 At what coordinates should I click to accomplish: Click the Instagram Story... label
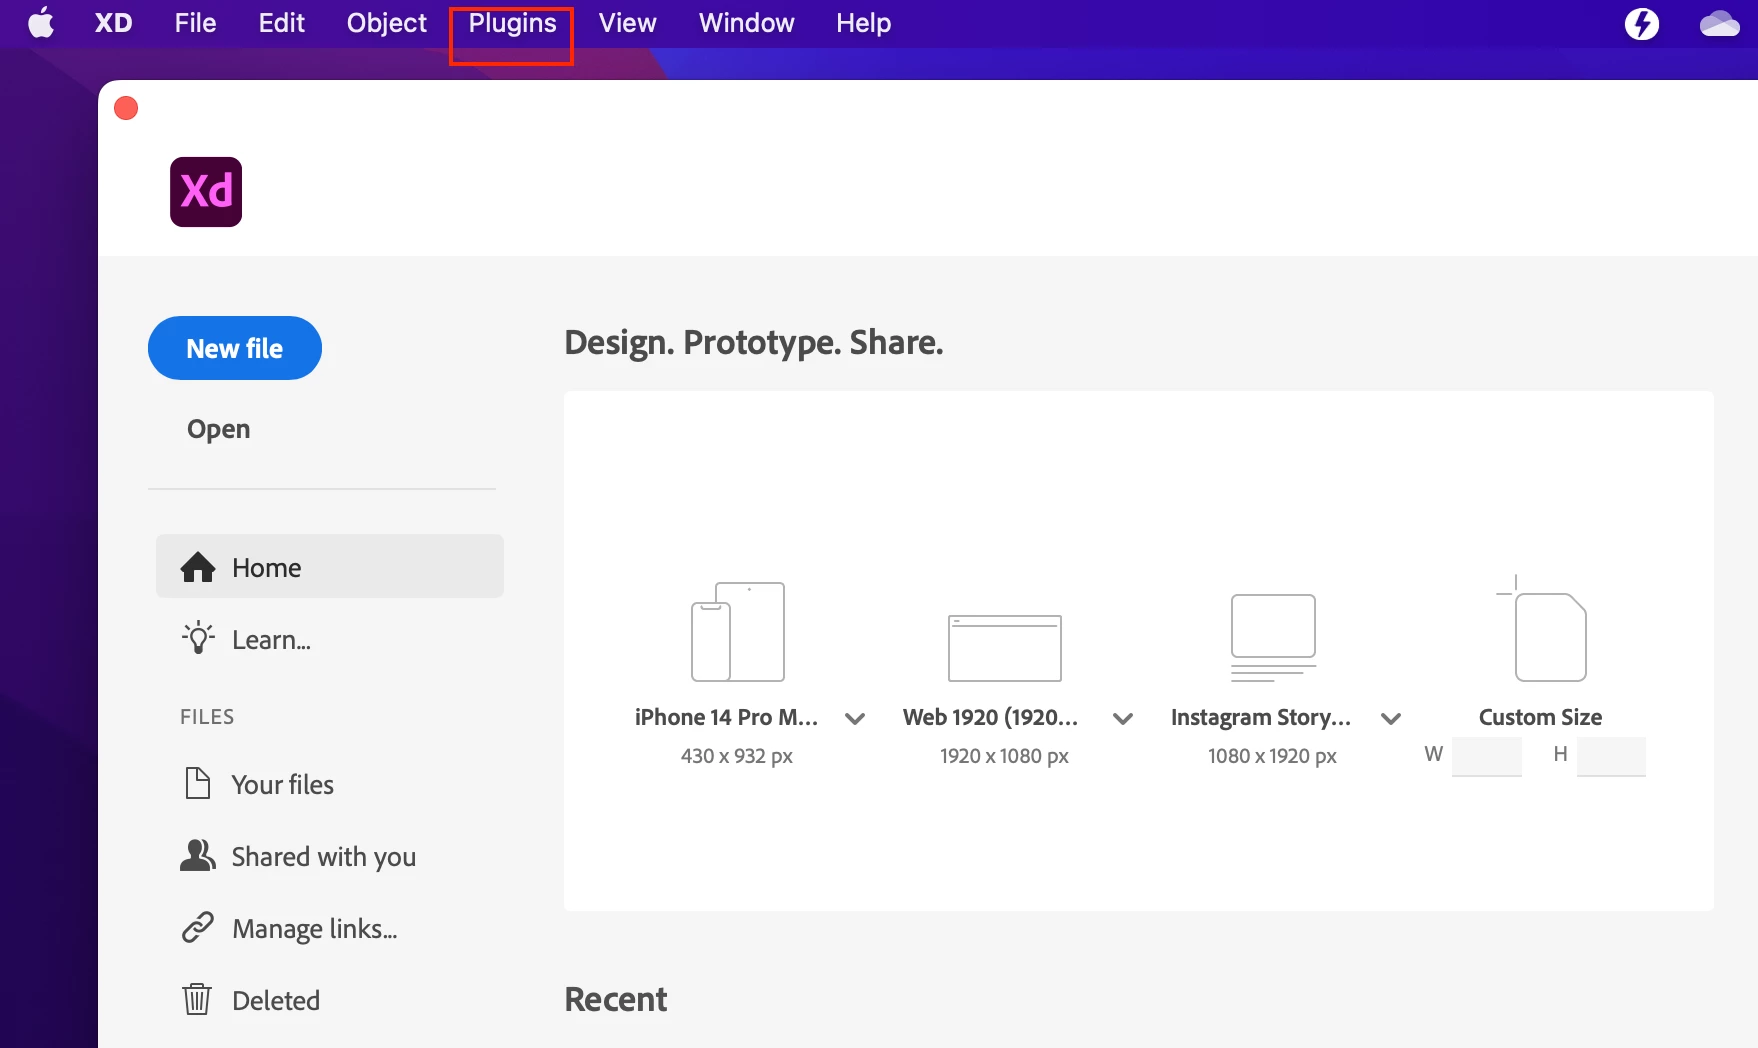coord(1260,717)
